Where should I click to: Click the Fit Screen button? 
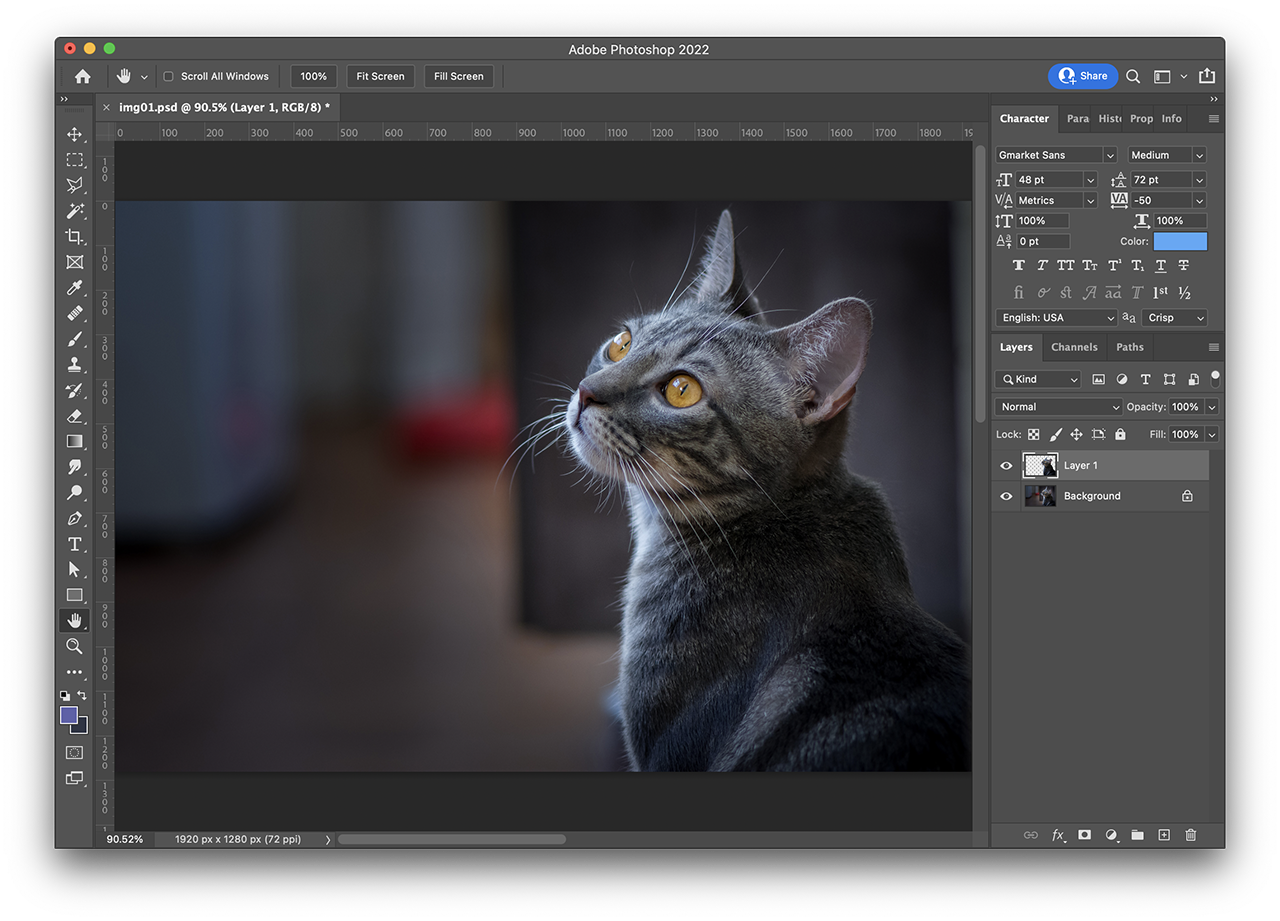[380, 76]
